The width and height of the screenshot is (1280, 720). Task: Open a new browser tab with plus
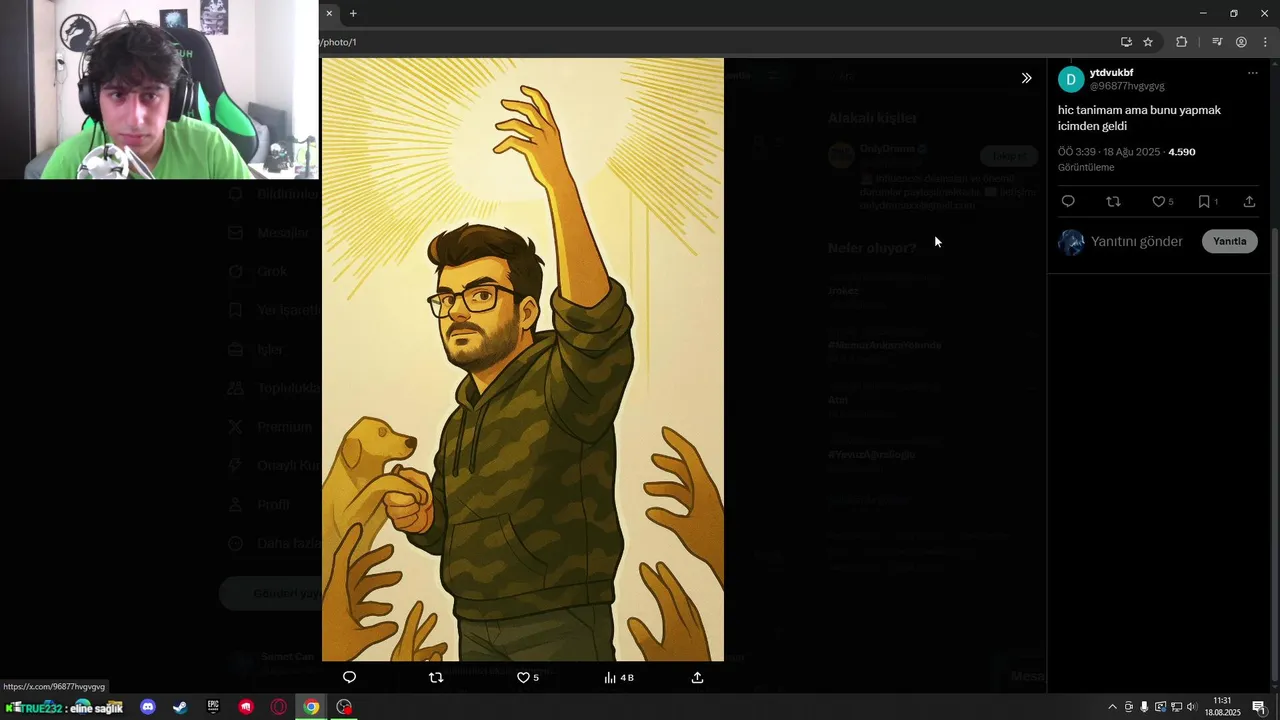pyautogui.click(x=353, y=13)
